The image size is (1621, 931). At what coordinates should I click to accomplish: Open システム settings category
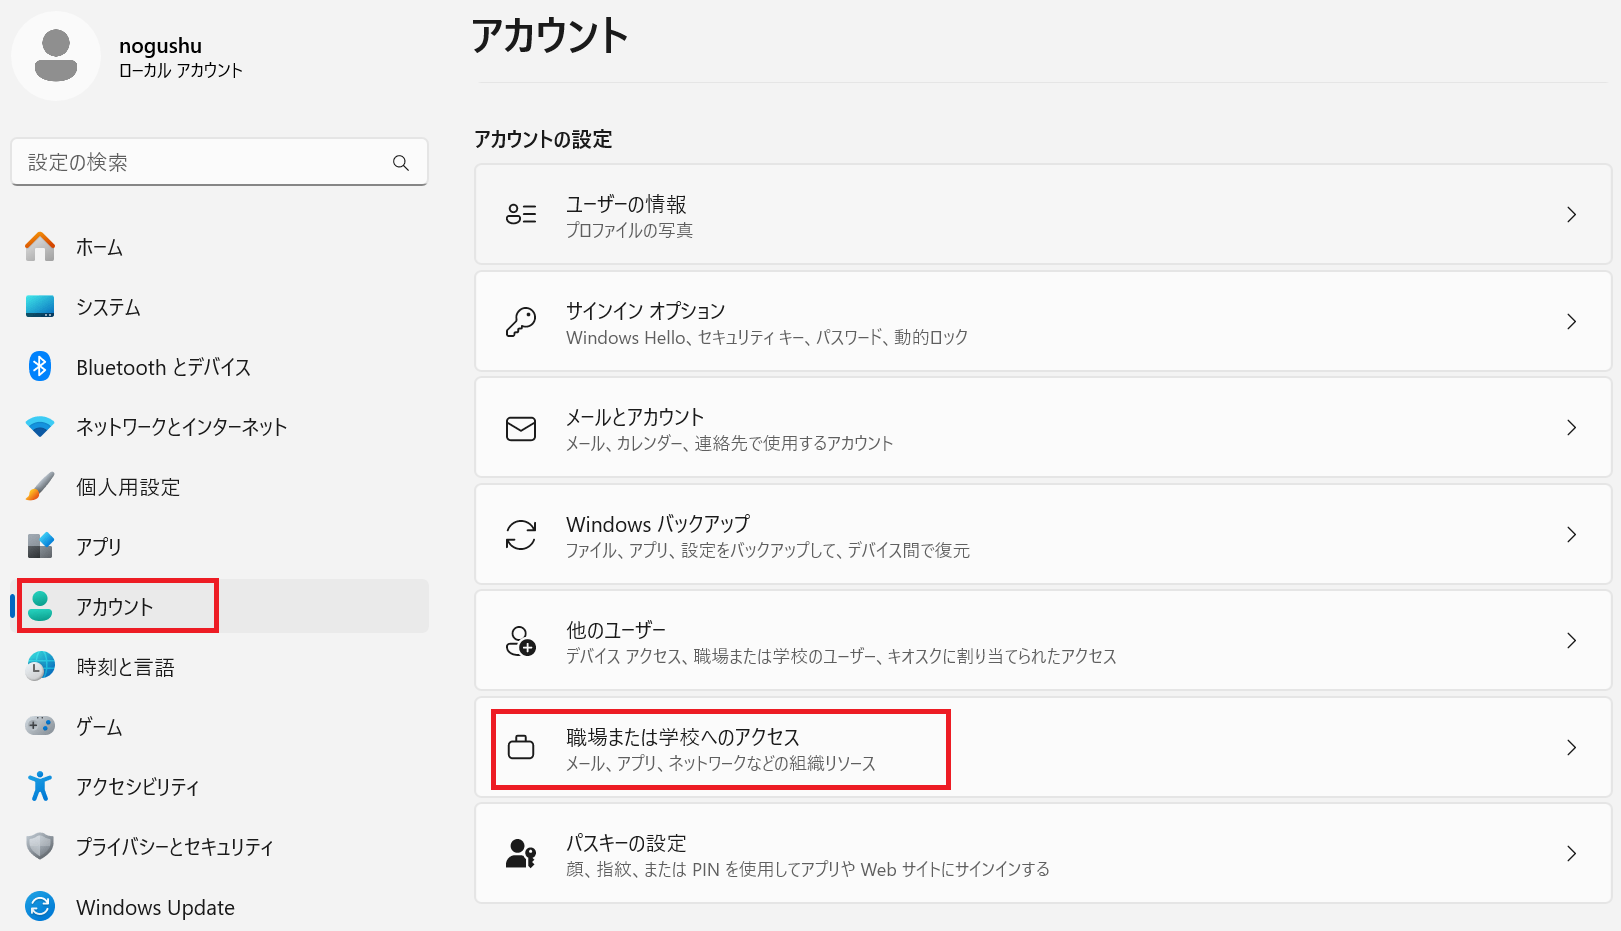[220, 306]
